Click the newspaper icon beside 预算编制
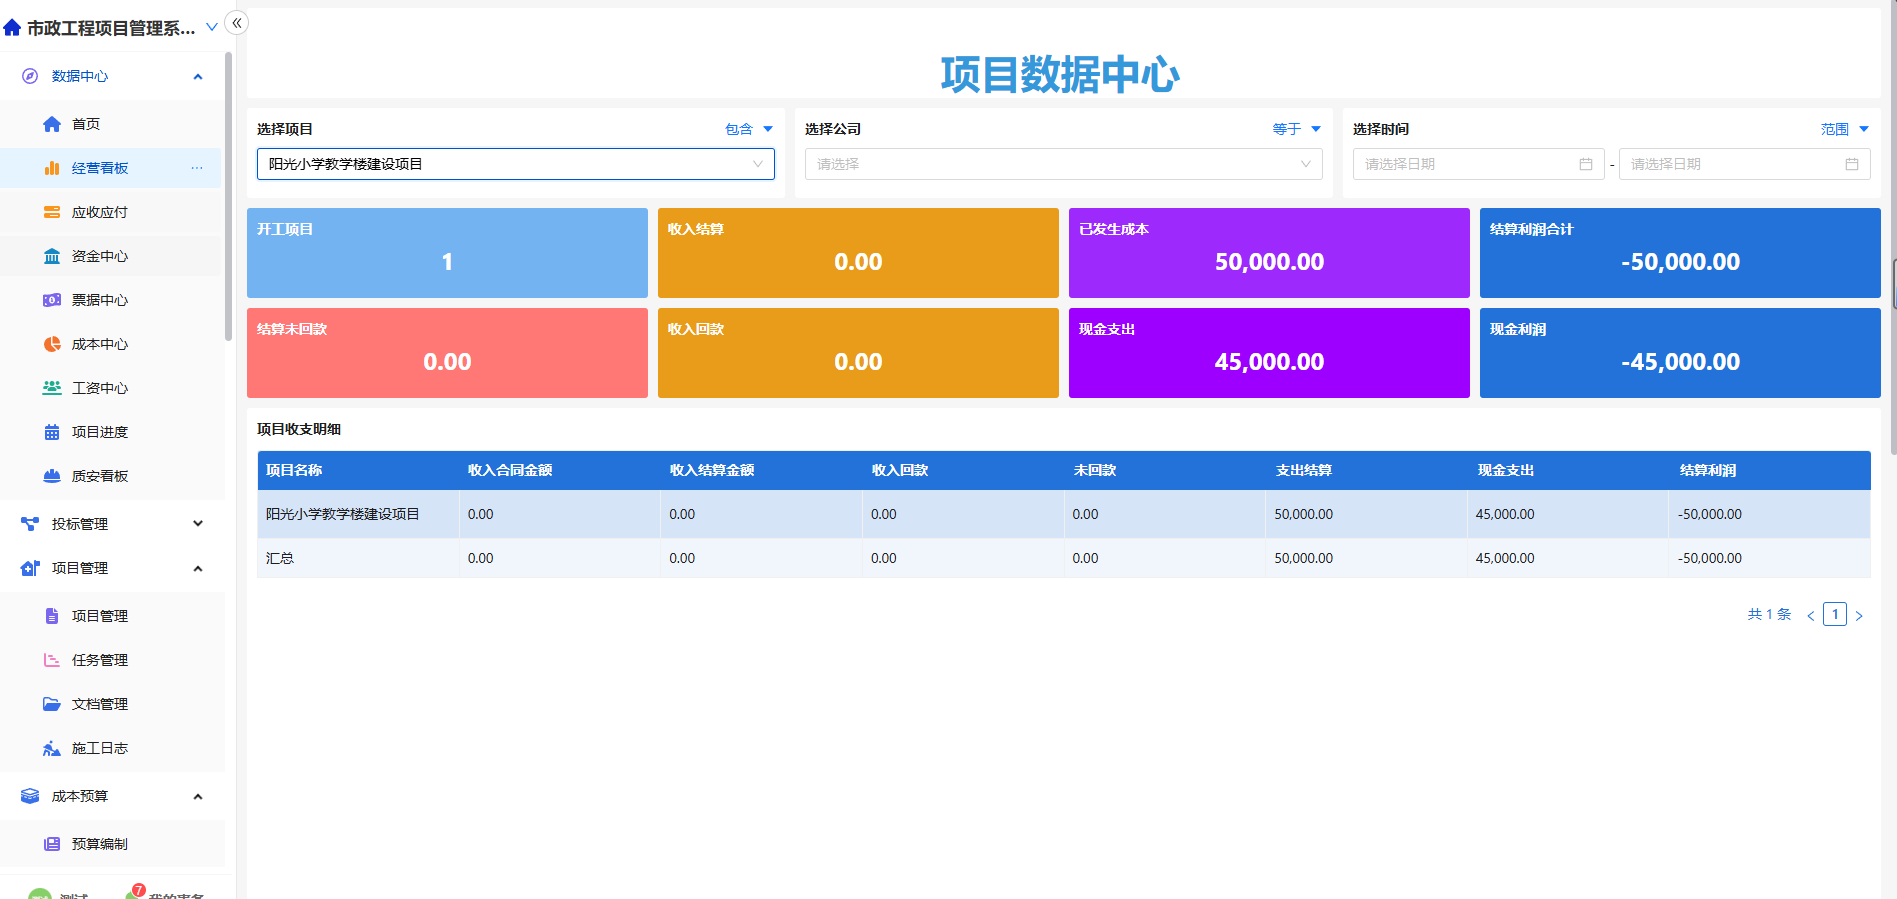The width and height of the screenshot is (1897, 899). (52, 844)
